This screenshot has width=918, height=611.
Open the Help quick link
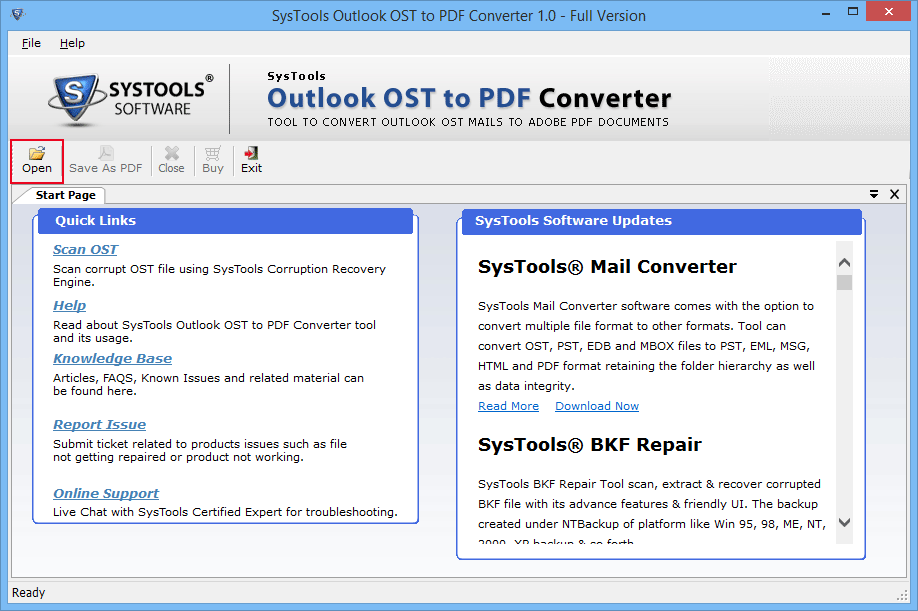69,306
